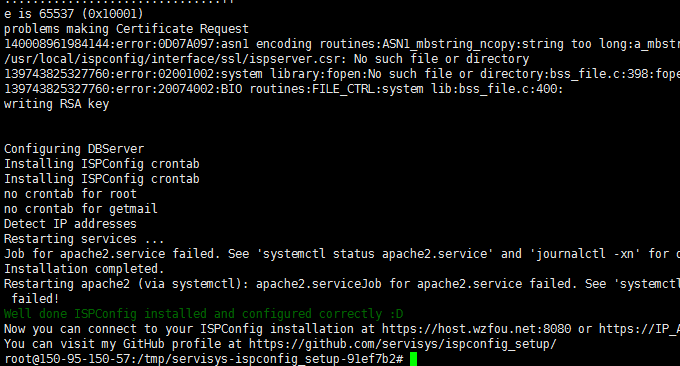Click the 'Installation completed.' line

tap(84, 269)
